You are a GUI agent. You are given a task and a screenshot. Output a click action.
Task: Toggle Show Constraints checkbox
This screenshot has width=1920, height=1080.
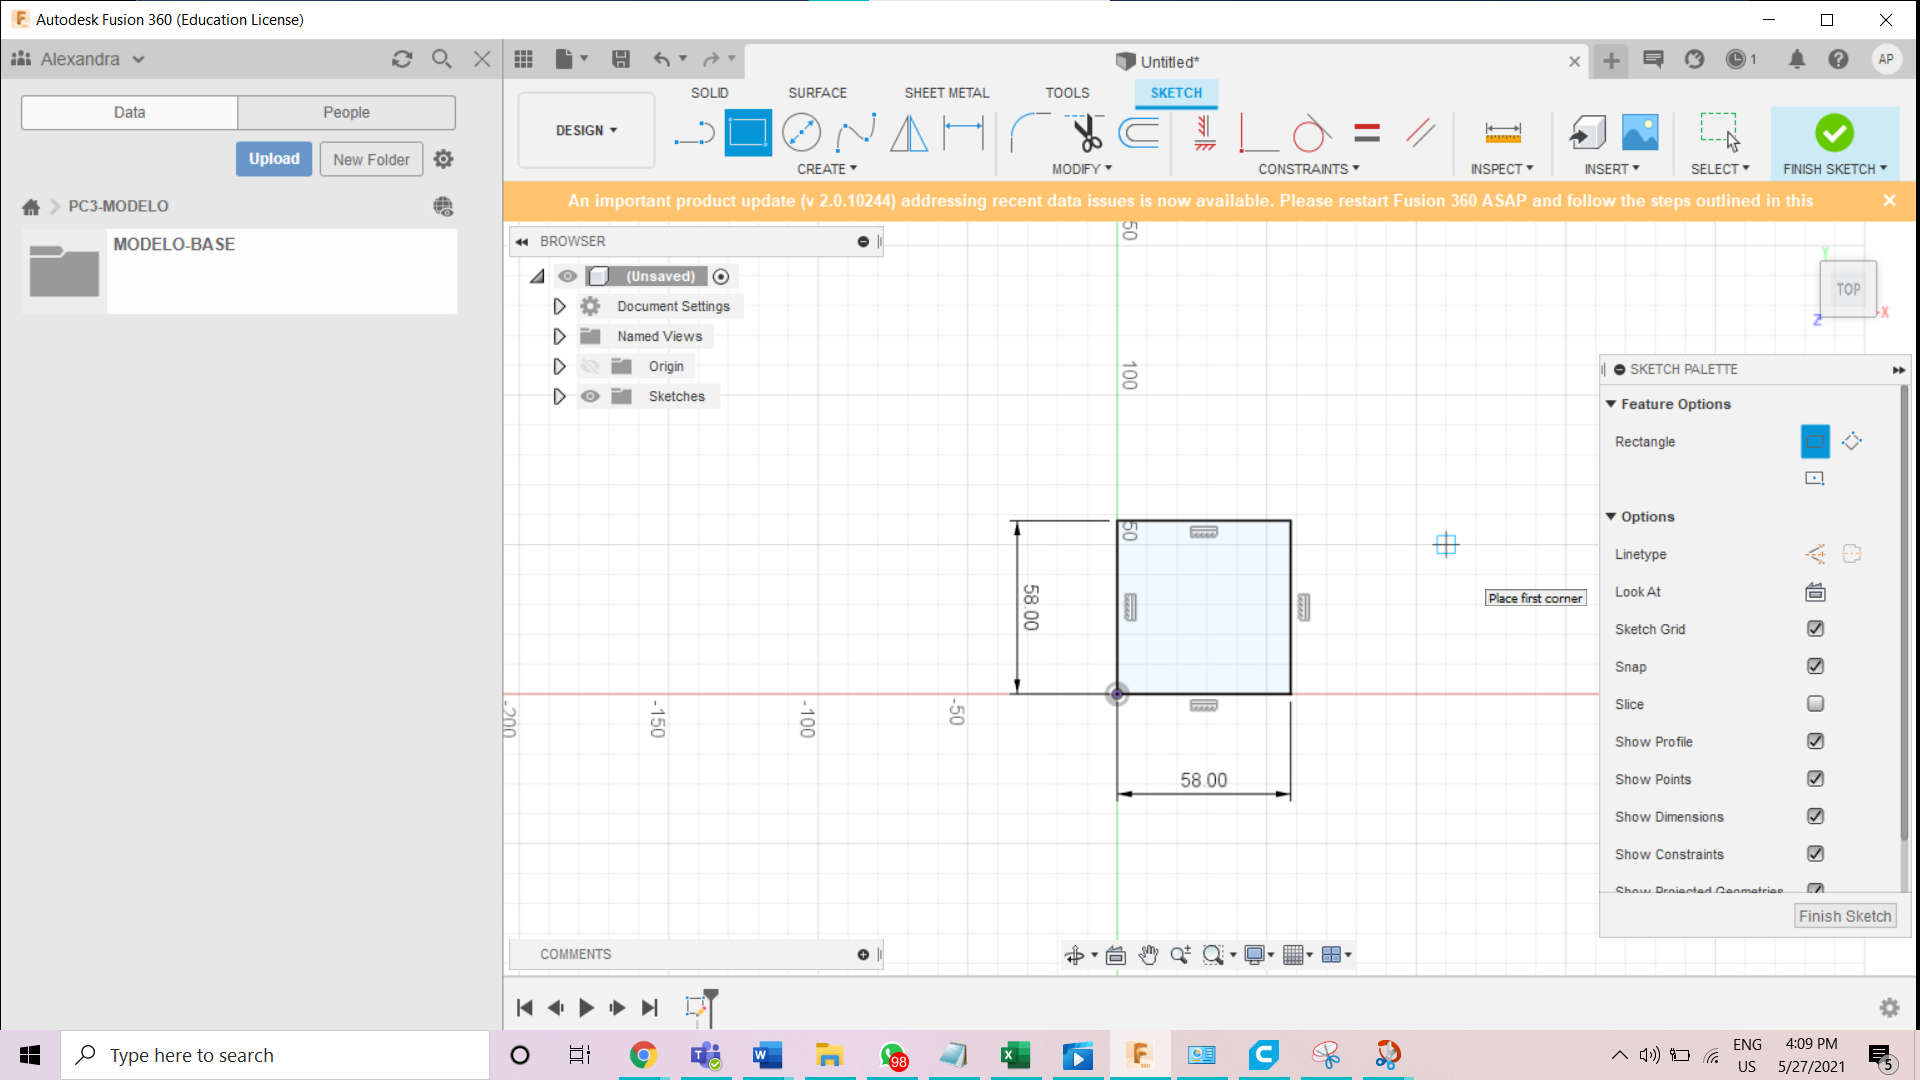(1816, 854)
